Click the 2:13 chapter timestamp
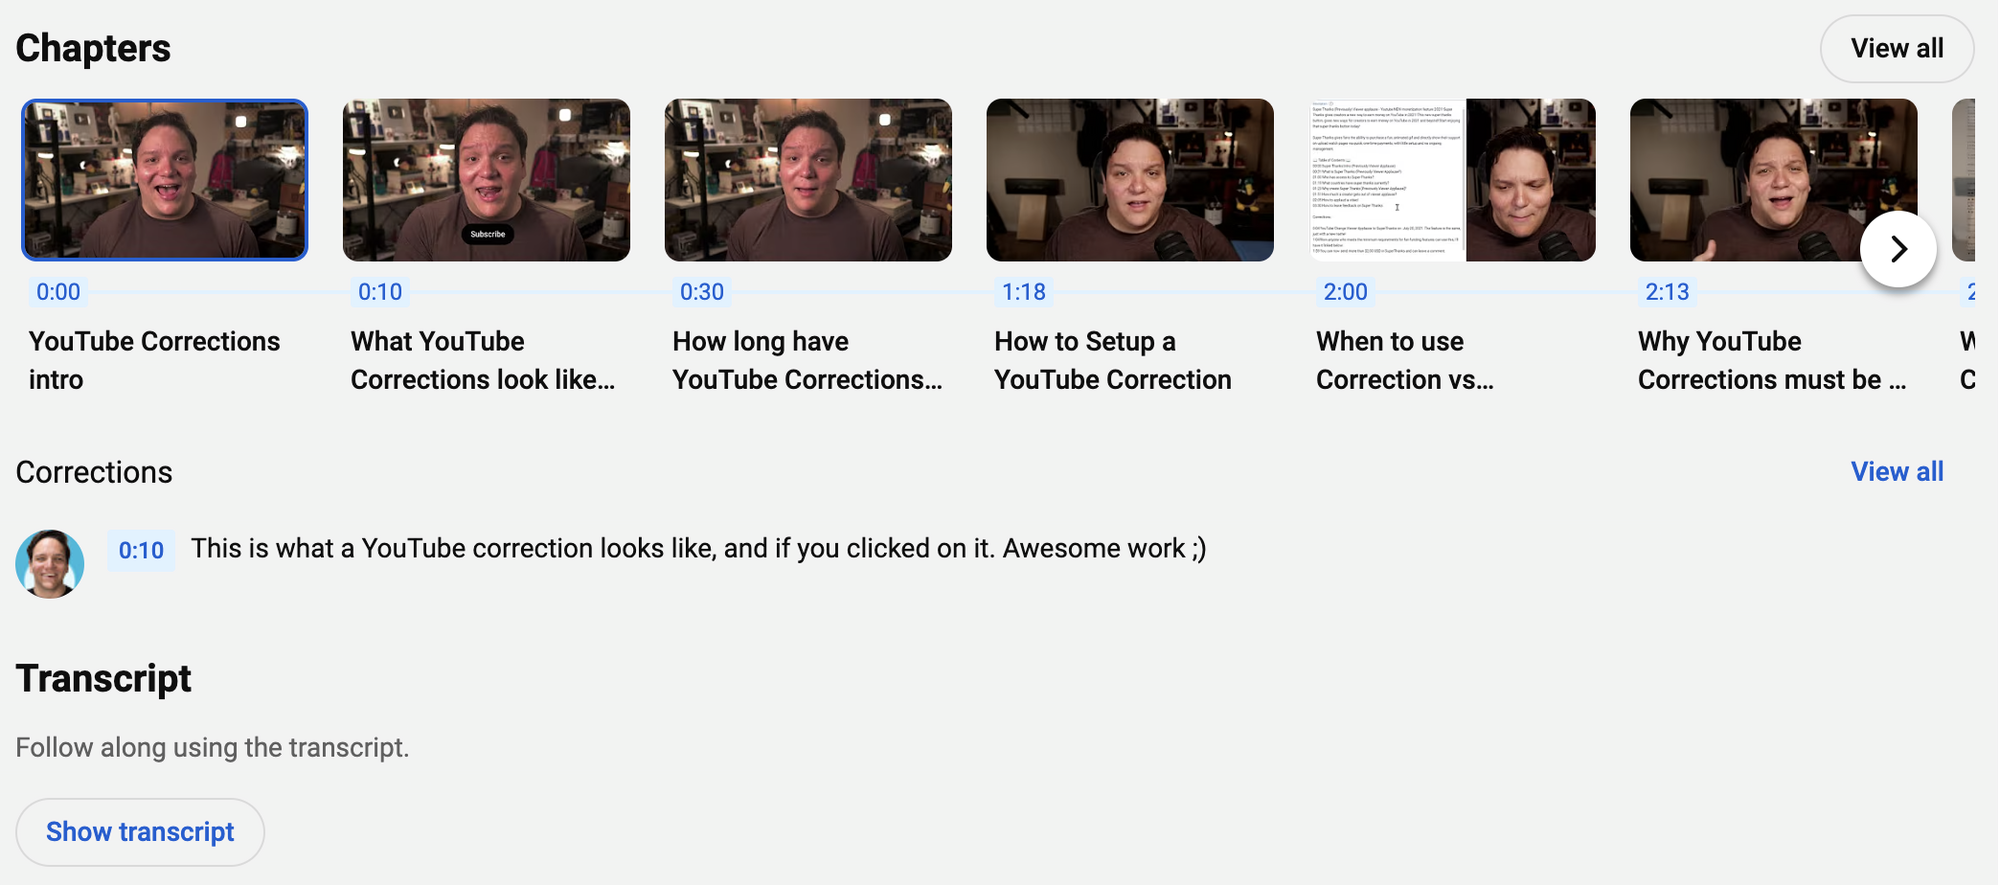This screenshot has height=885, width=2000. click(1667, 292)
